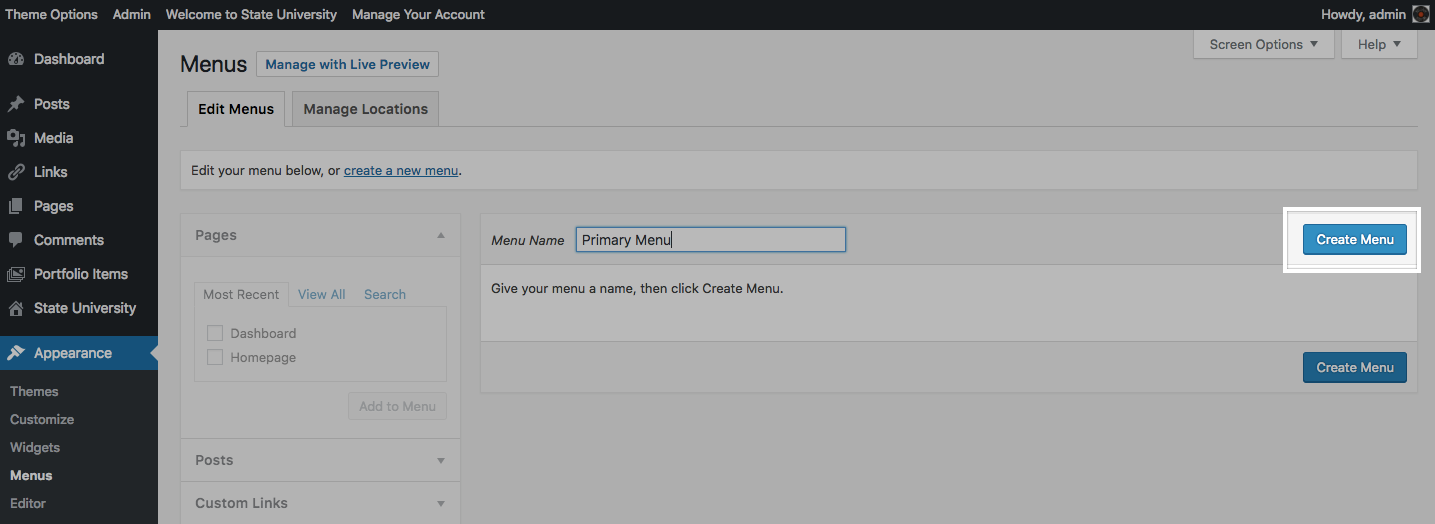Select the Edit Menus tab
Screen dimensions: 1435x524
[236, 109]
